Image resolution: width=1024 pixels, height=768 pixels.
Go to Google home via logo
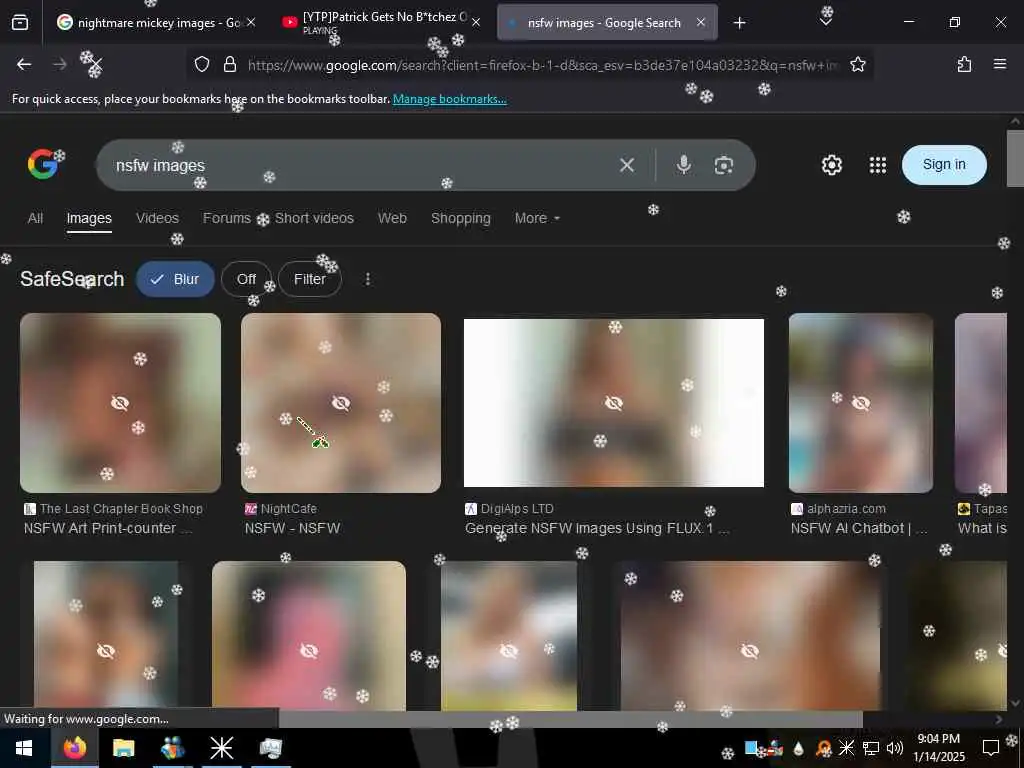[x=42, y=165]
